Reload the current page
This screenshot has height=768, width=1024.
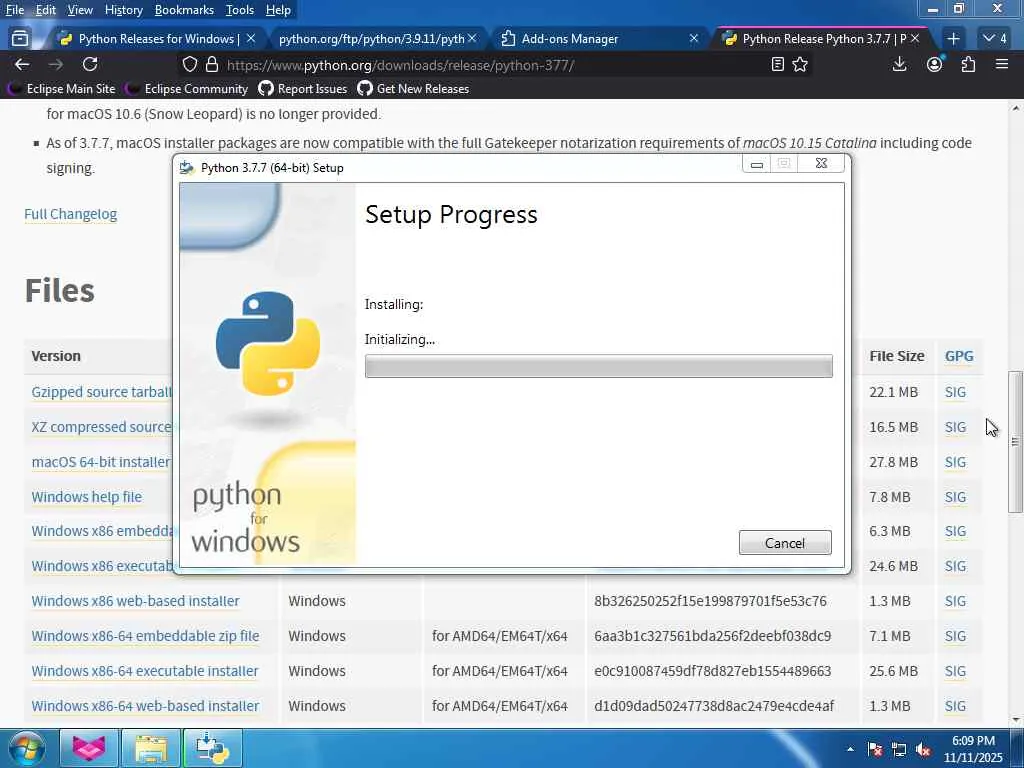(x=90, y=64)
